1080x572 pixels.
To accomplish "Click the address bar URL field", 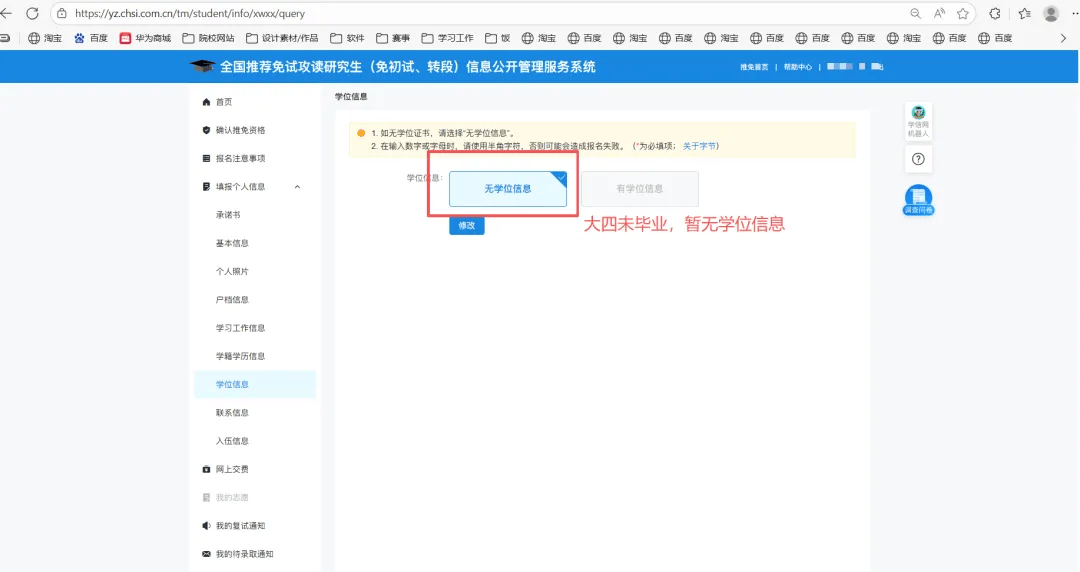I will point(482,13).
